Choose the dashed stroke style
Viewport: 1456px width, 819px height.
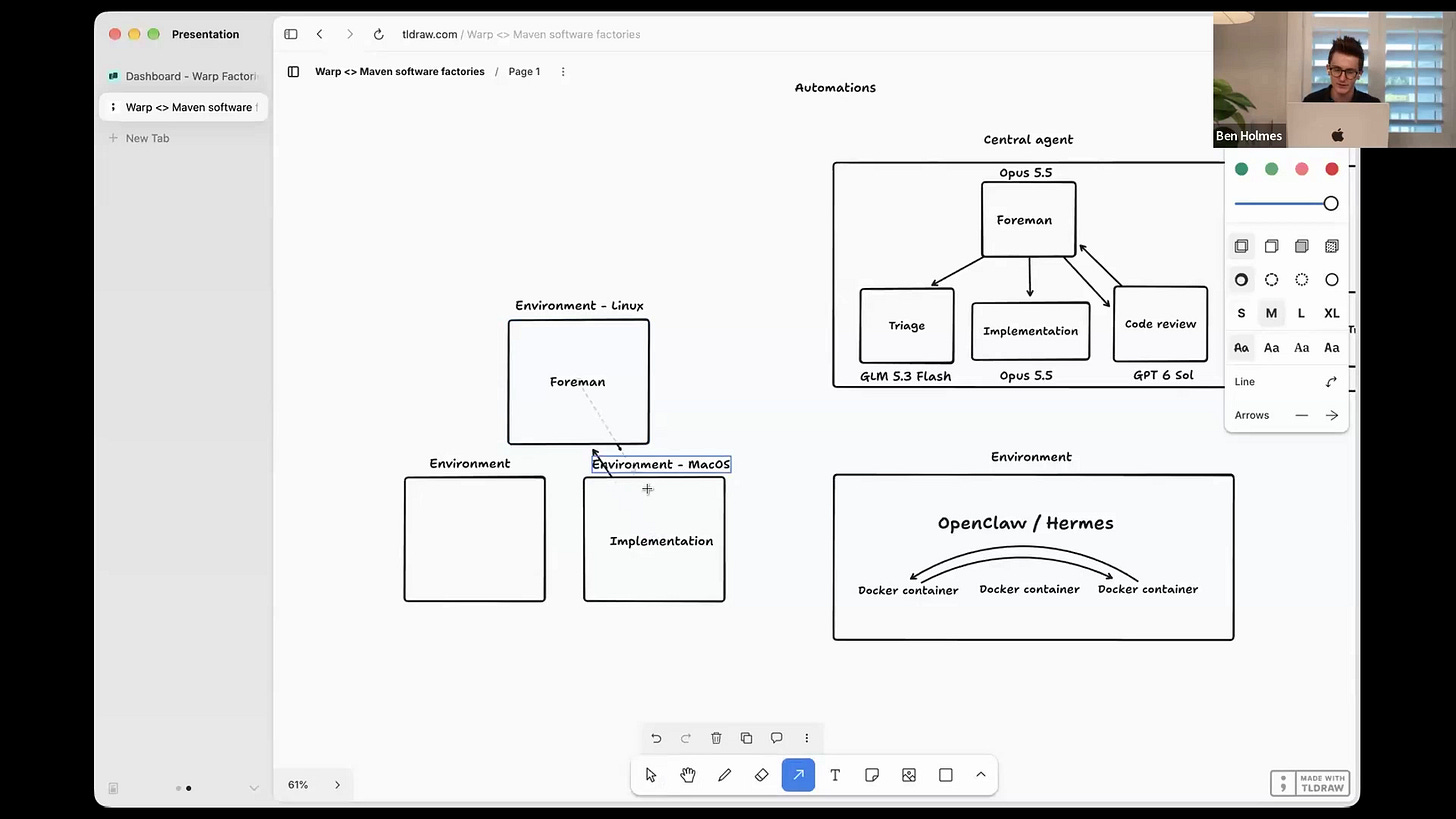(1271, 280)
